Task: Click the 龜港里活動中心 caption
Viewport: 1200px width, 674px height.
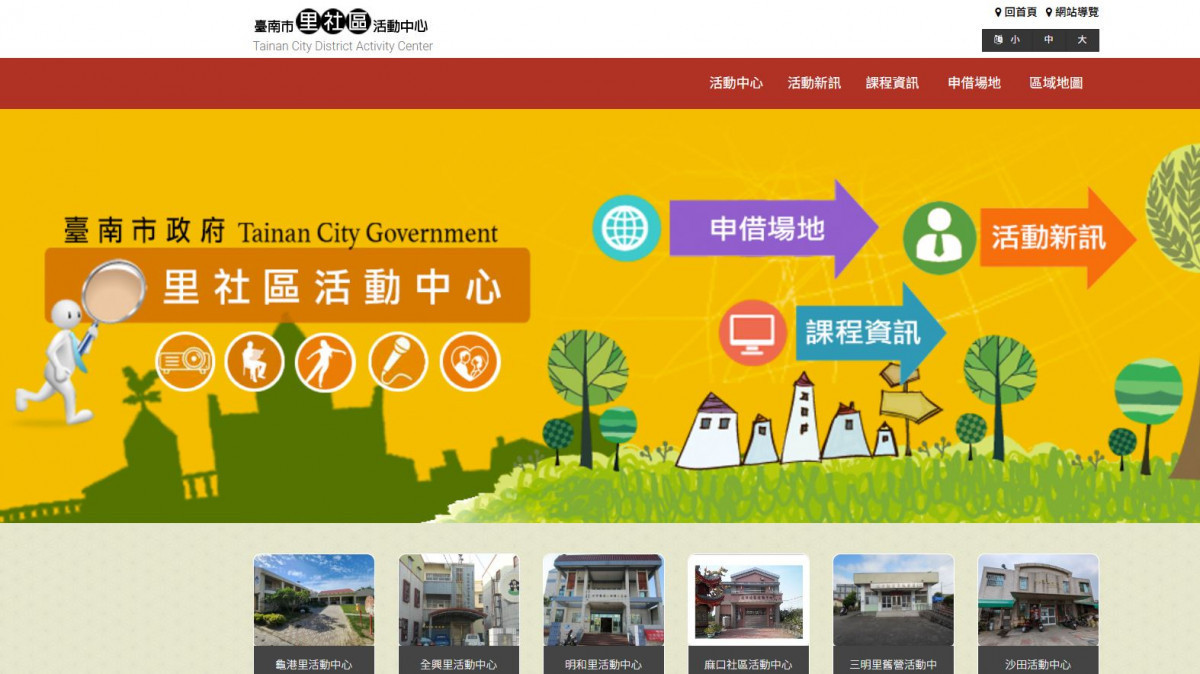Action: 314,664
